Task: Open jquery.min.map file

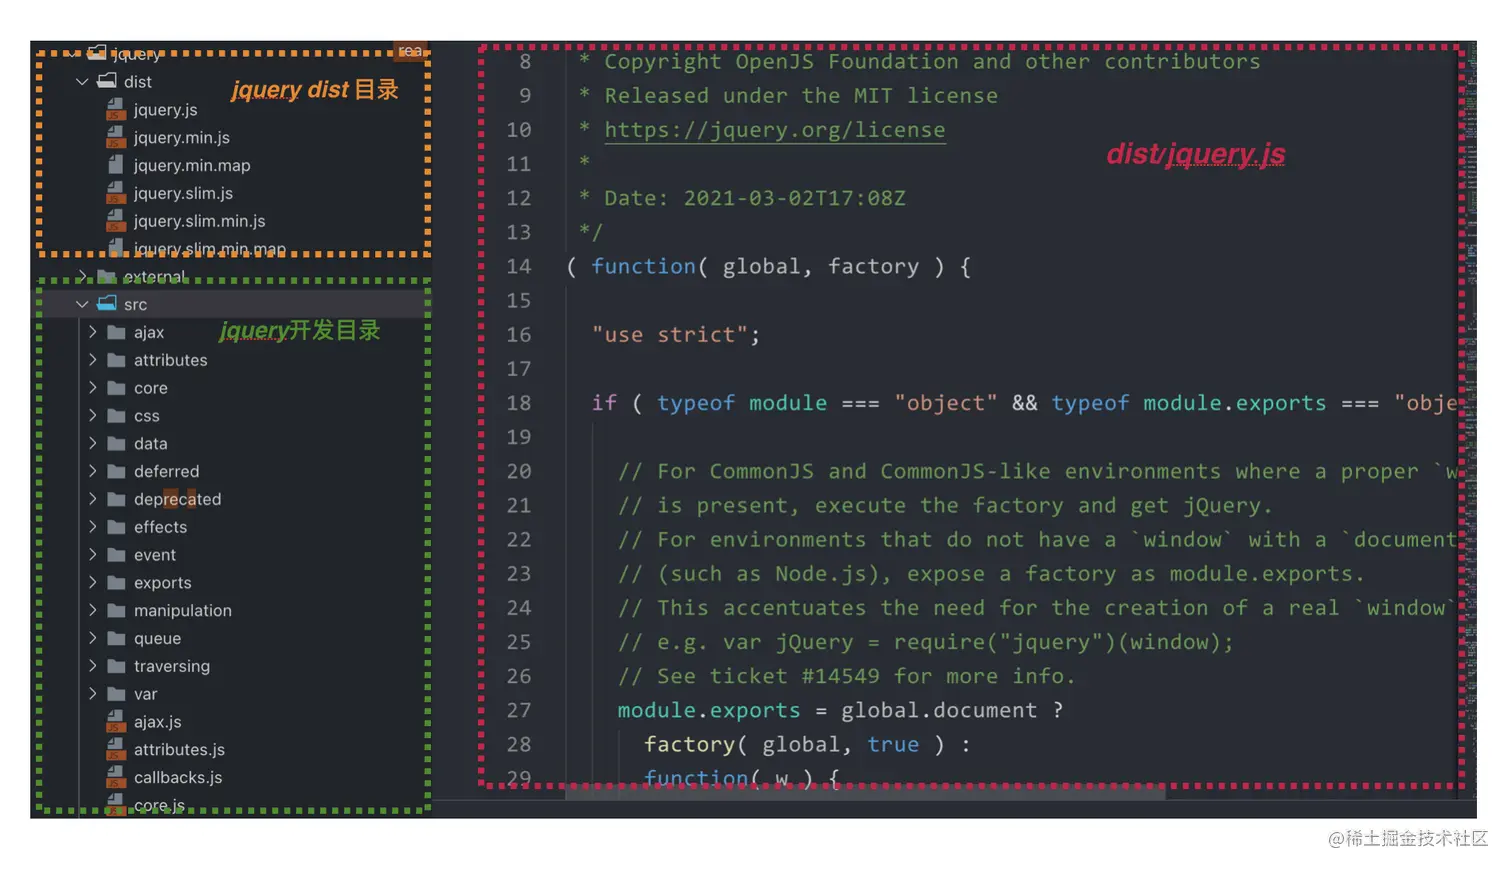Action: (x=192, y=166)
